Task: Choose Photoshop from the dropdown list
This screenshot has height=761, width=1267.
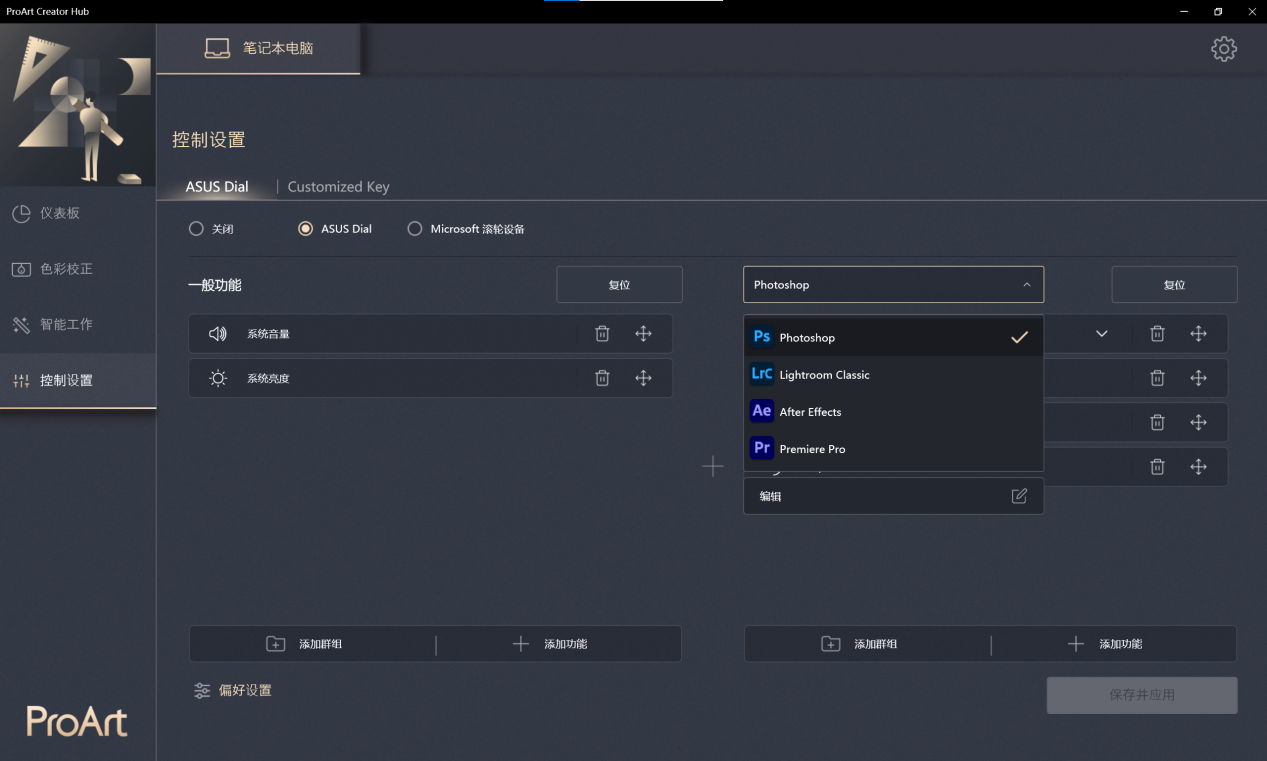Action: pos(893,338)
